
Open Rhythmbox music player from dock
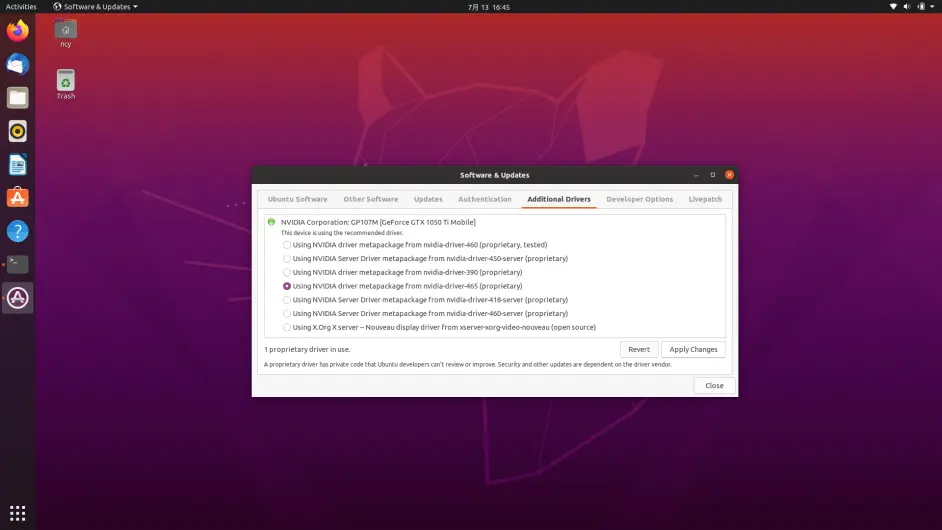(17, 131)
